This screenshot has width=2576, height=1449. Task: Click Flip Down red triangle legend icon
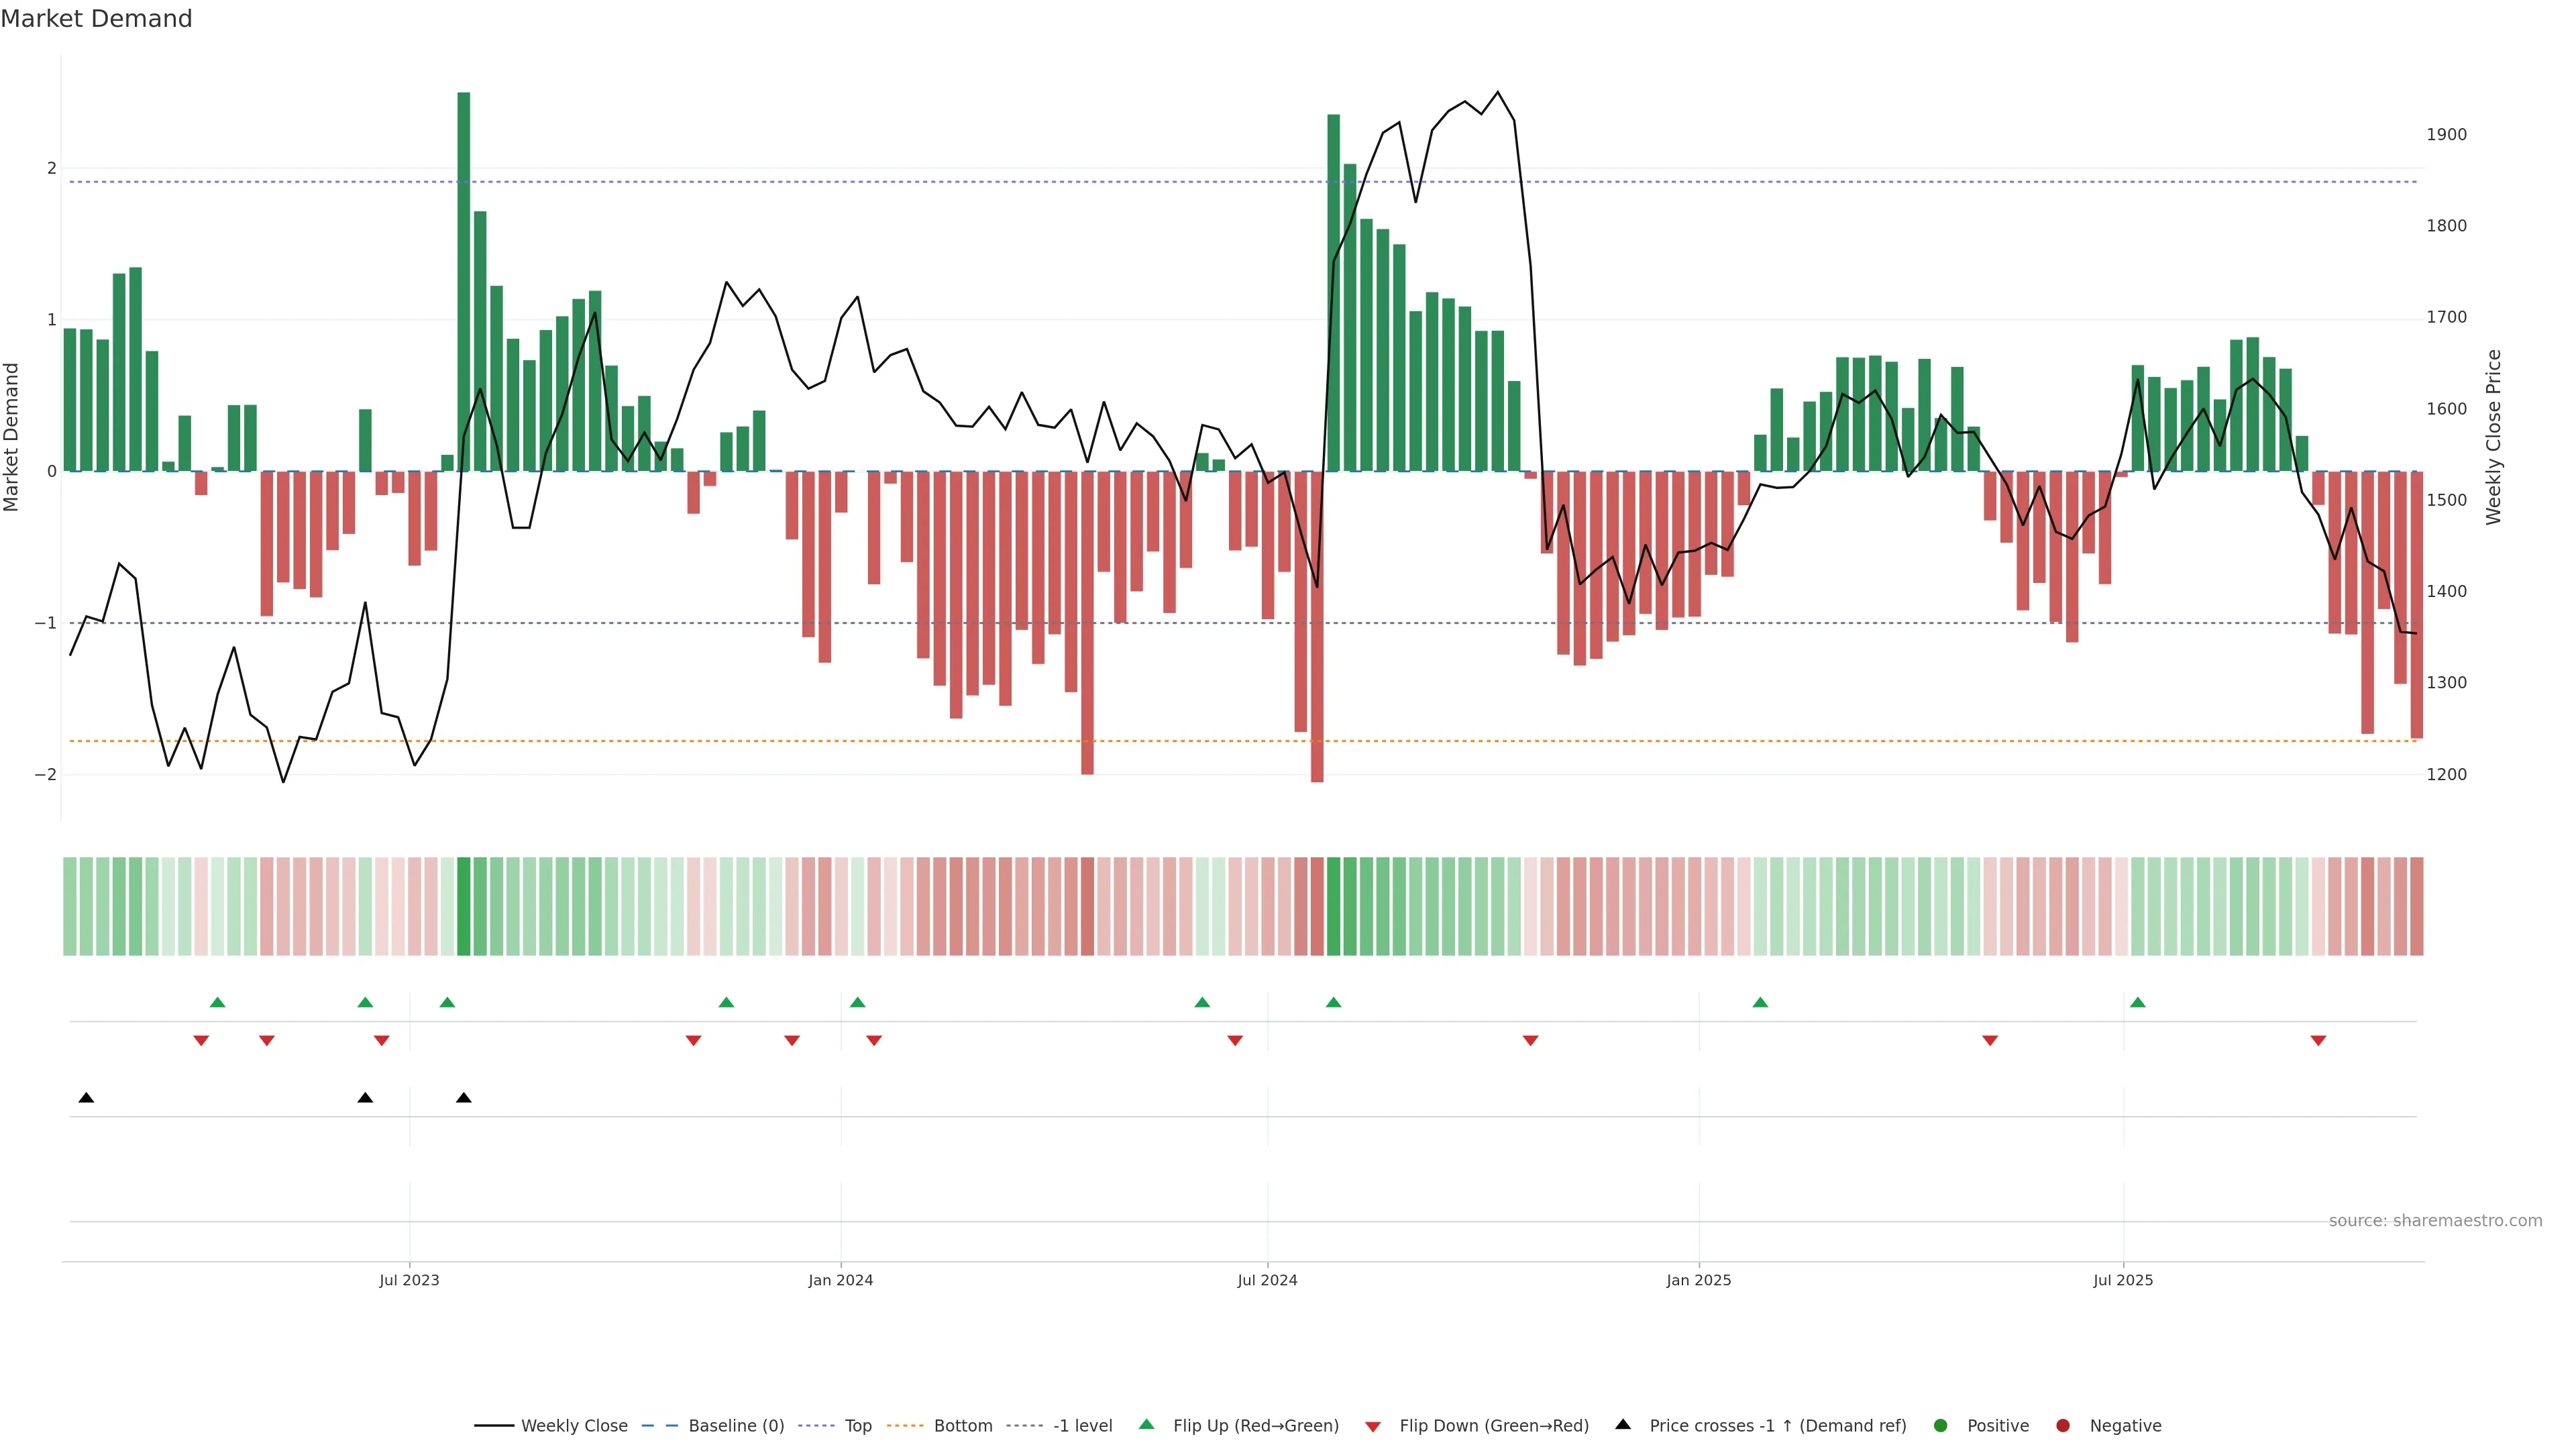point(1373,1427)
